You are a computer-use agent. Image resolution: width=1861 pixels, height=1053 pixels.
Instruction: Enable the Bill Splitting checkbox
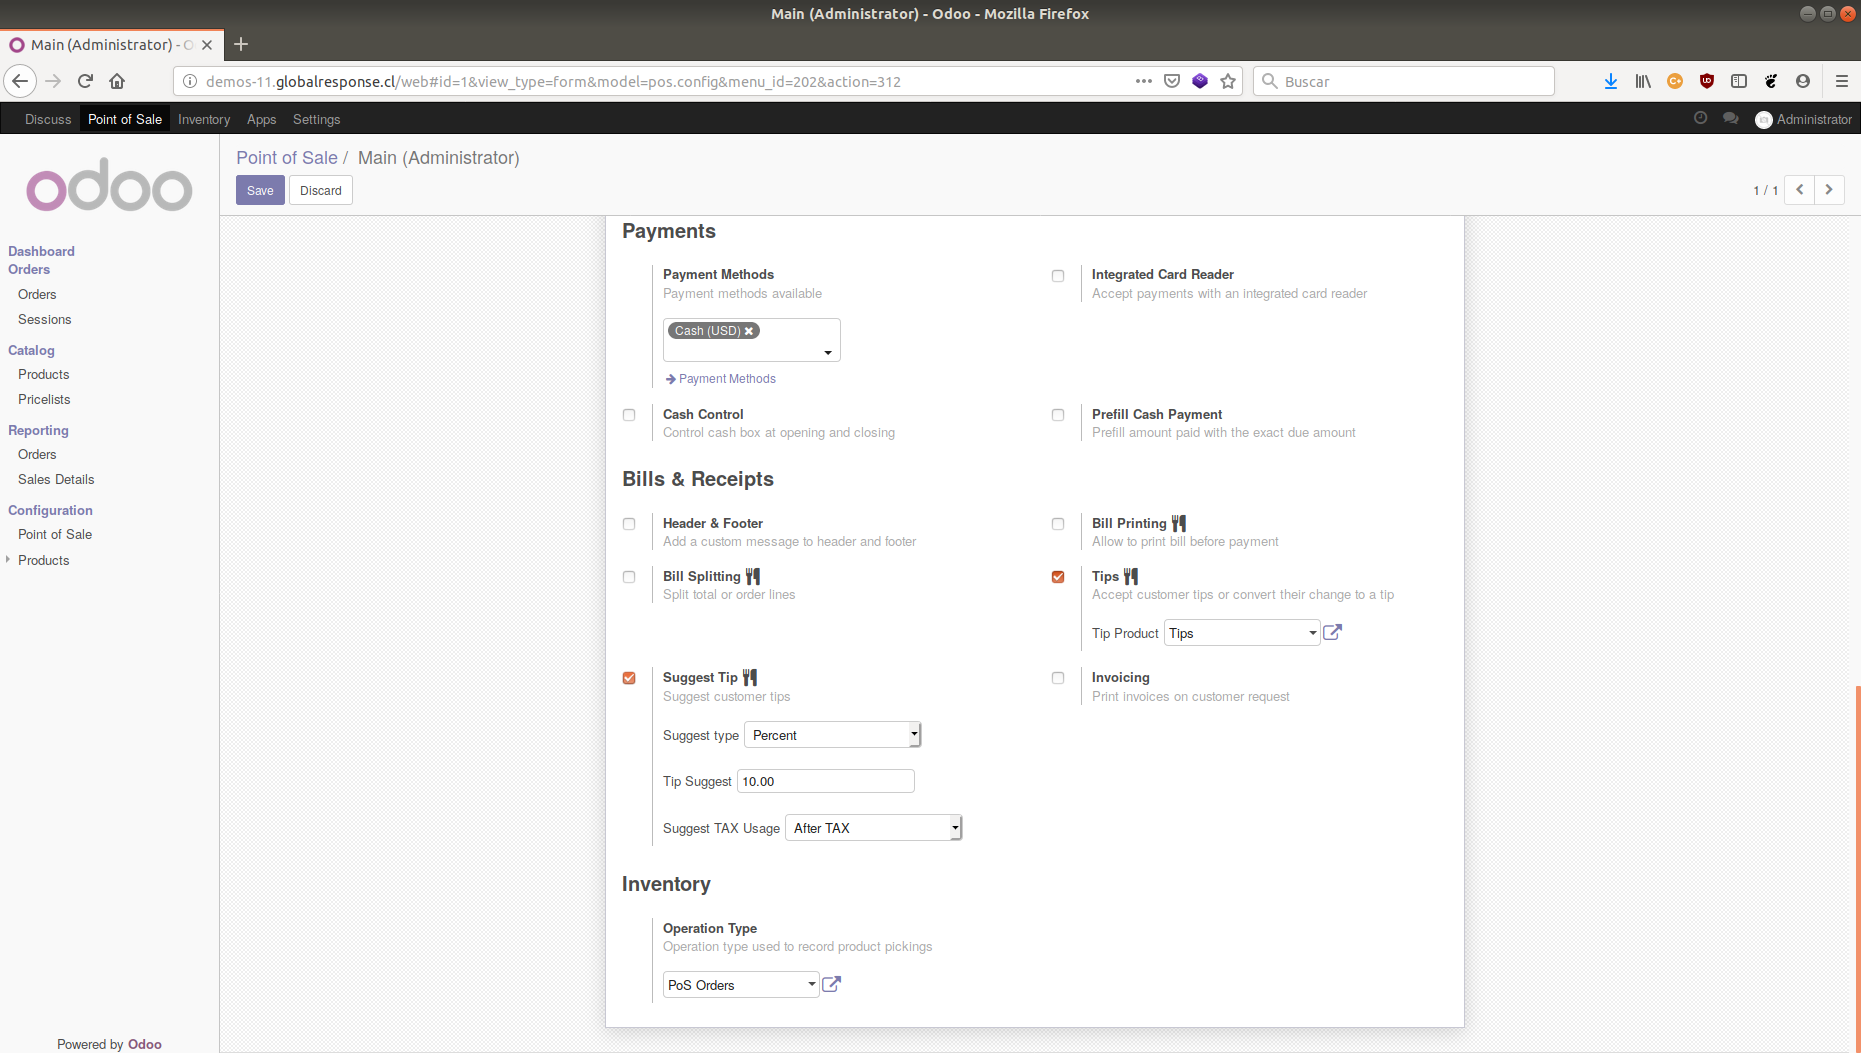coord(629,577)
